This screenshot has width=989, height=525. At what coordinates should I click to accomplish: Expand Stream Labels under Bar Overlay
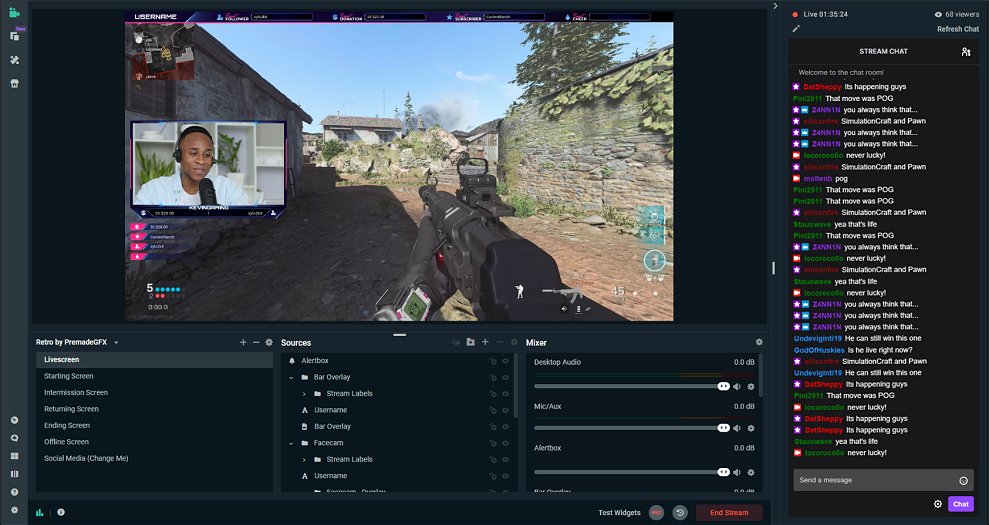point(304,394)
